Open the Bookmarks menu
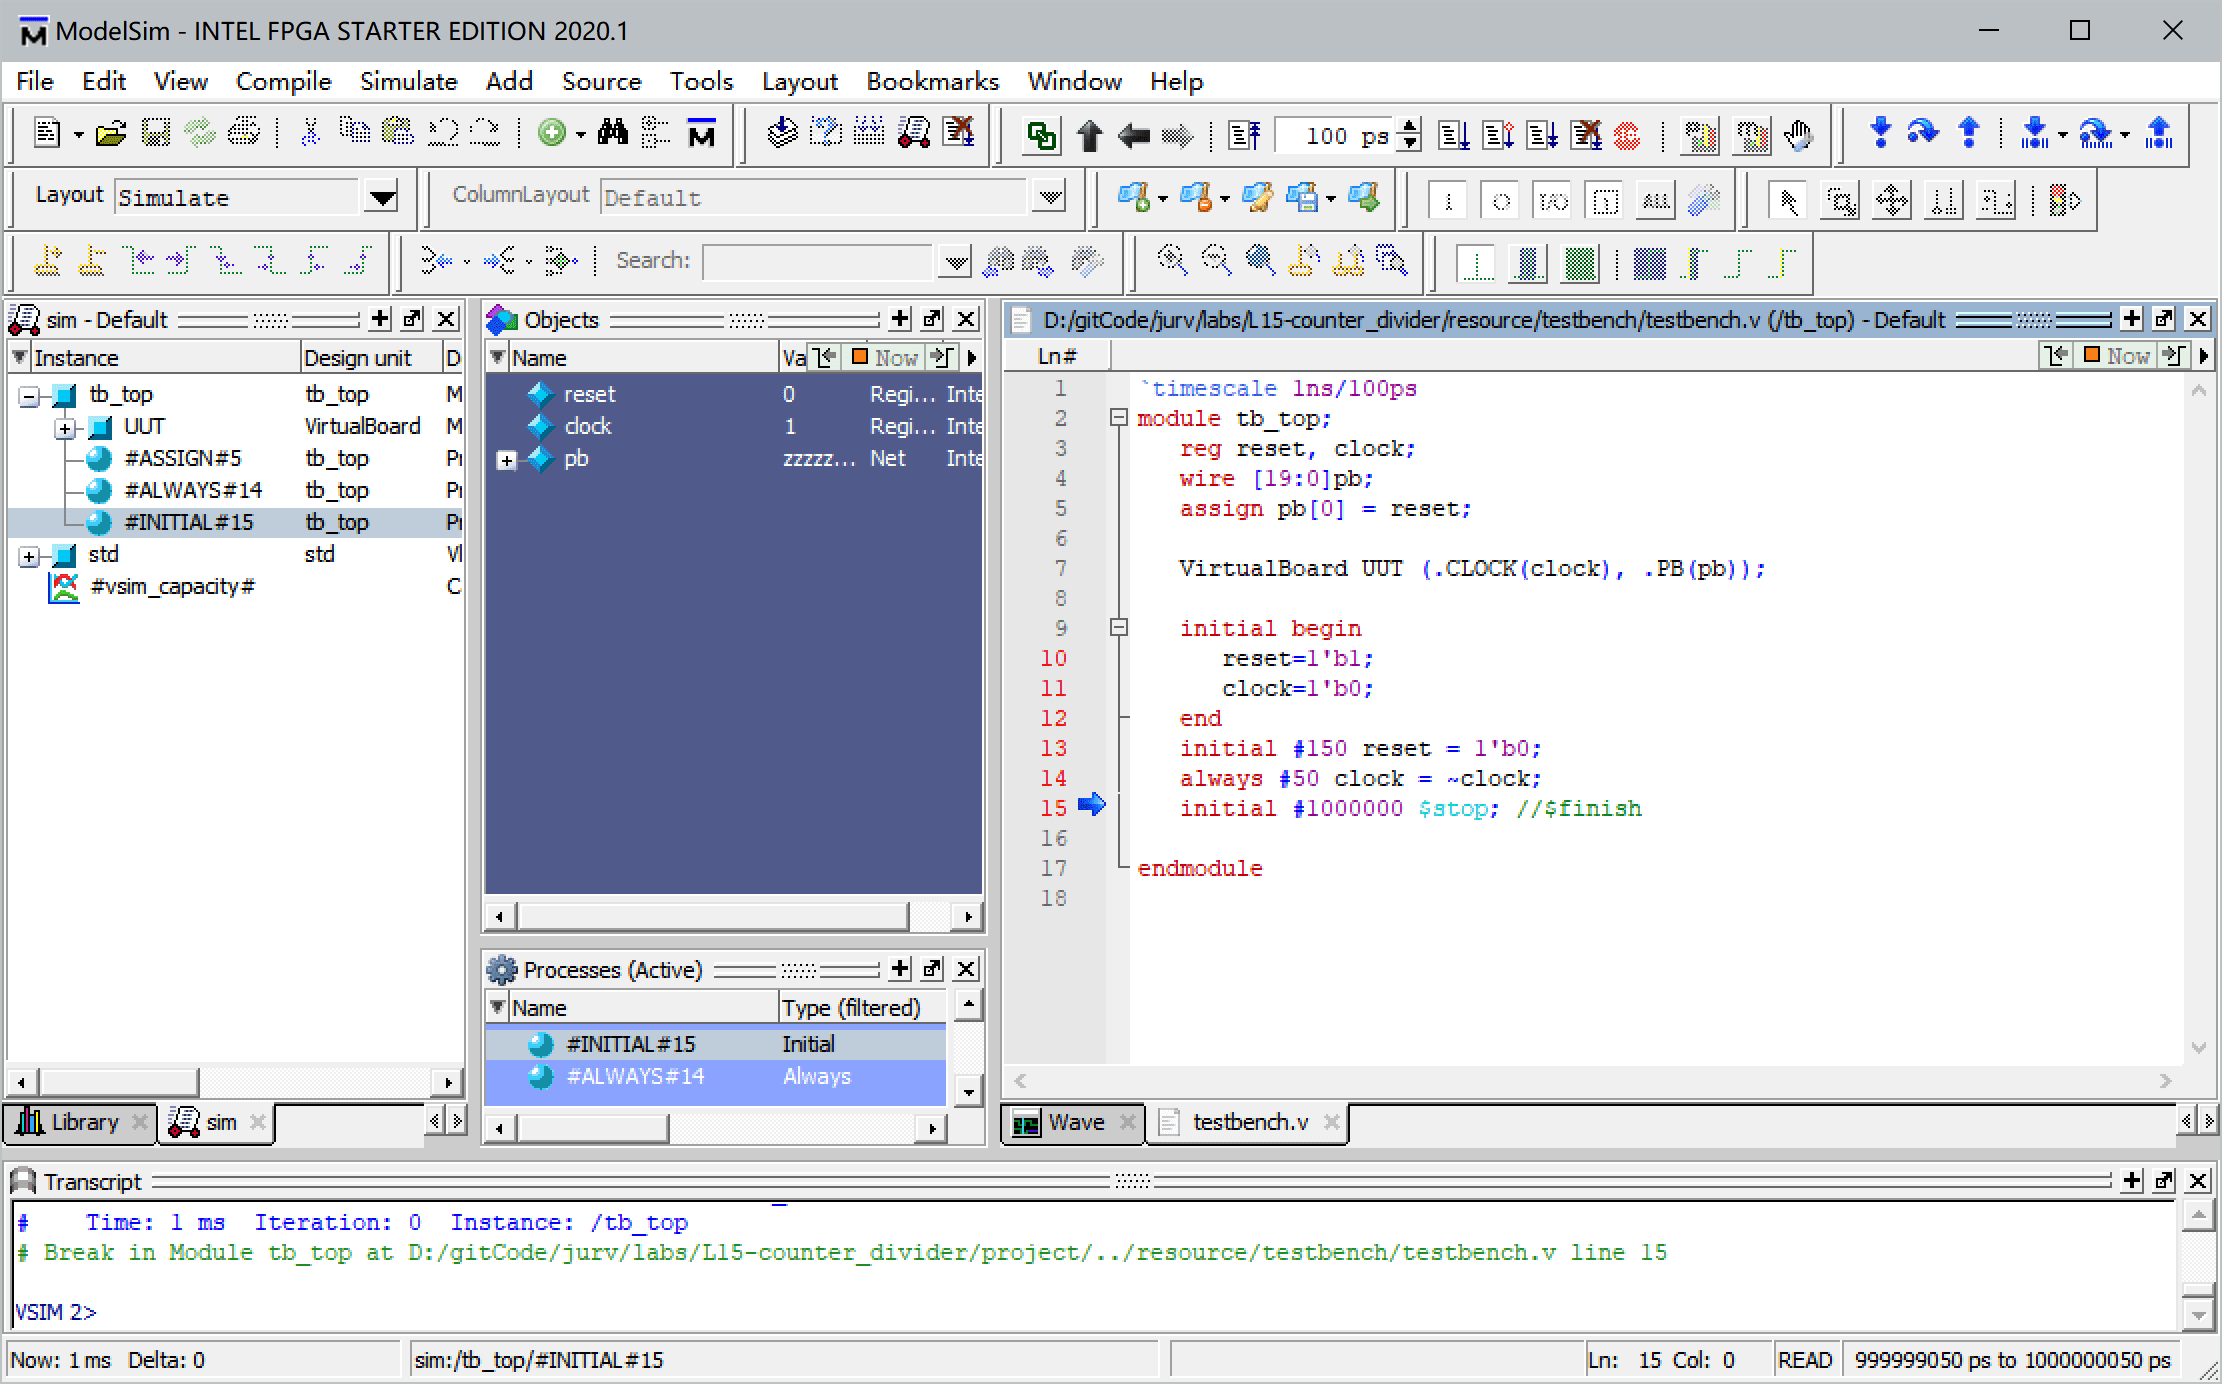The width and height of the screenshot is (2222, 1384). point(932,81)
